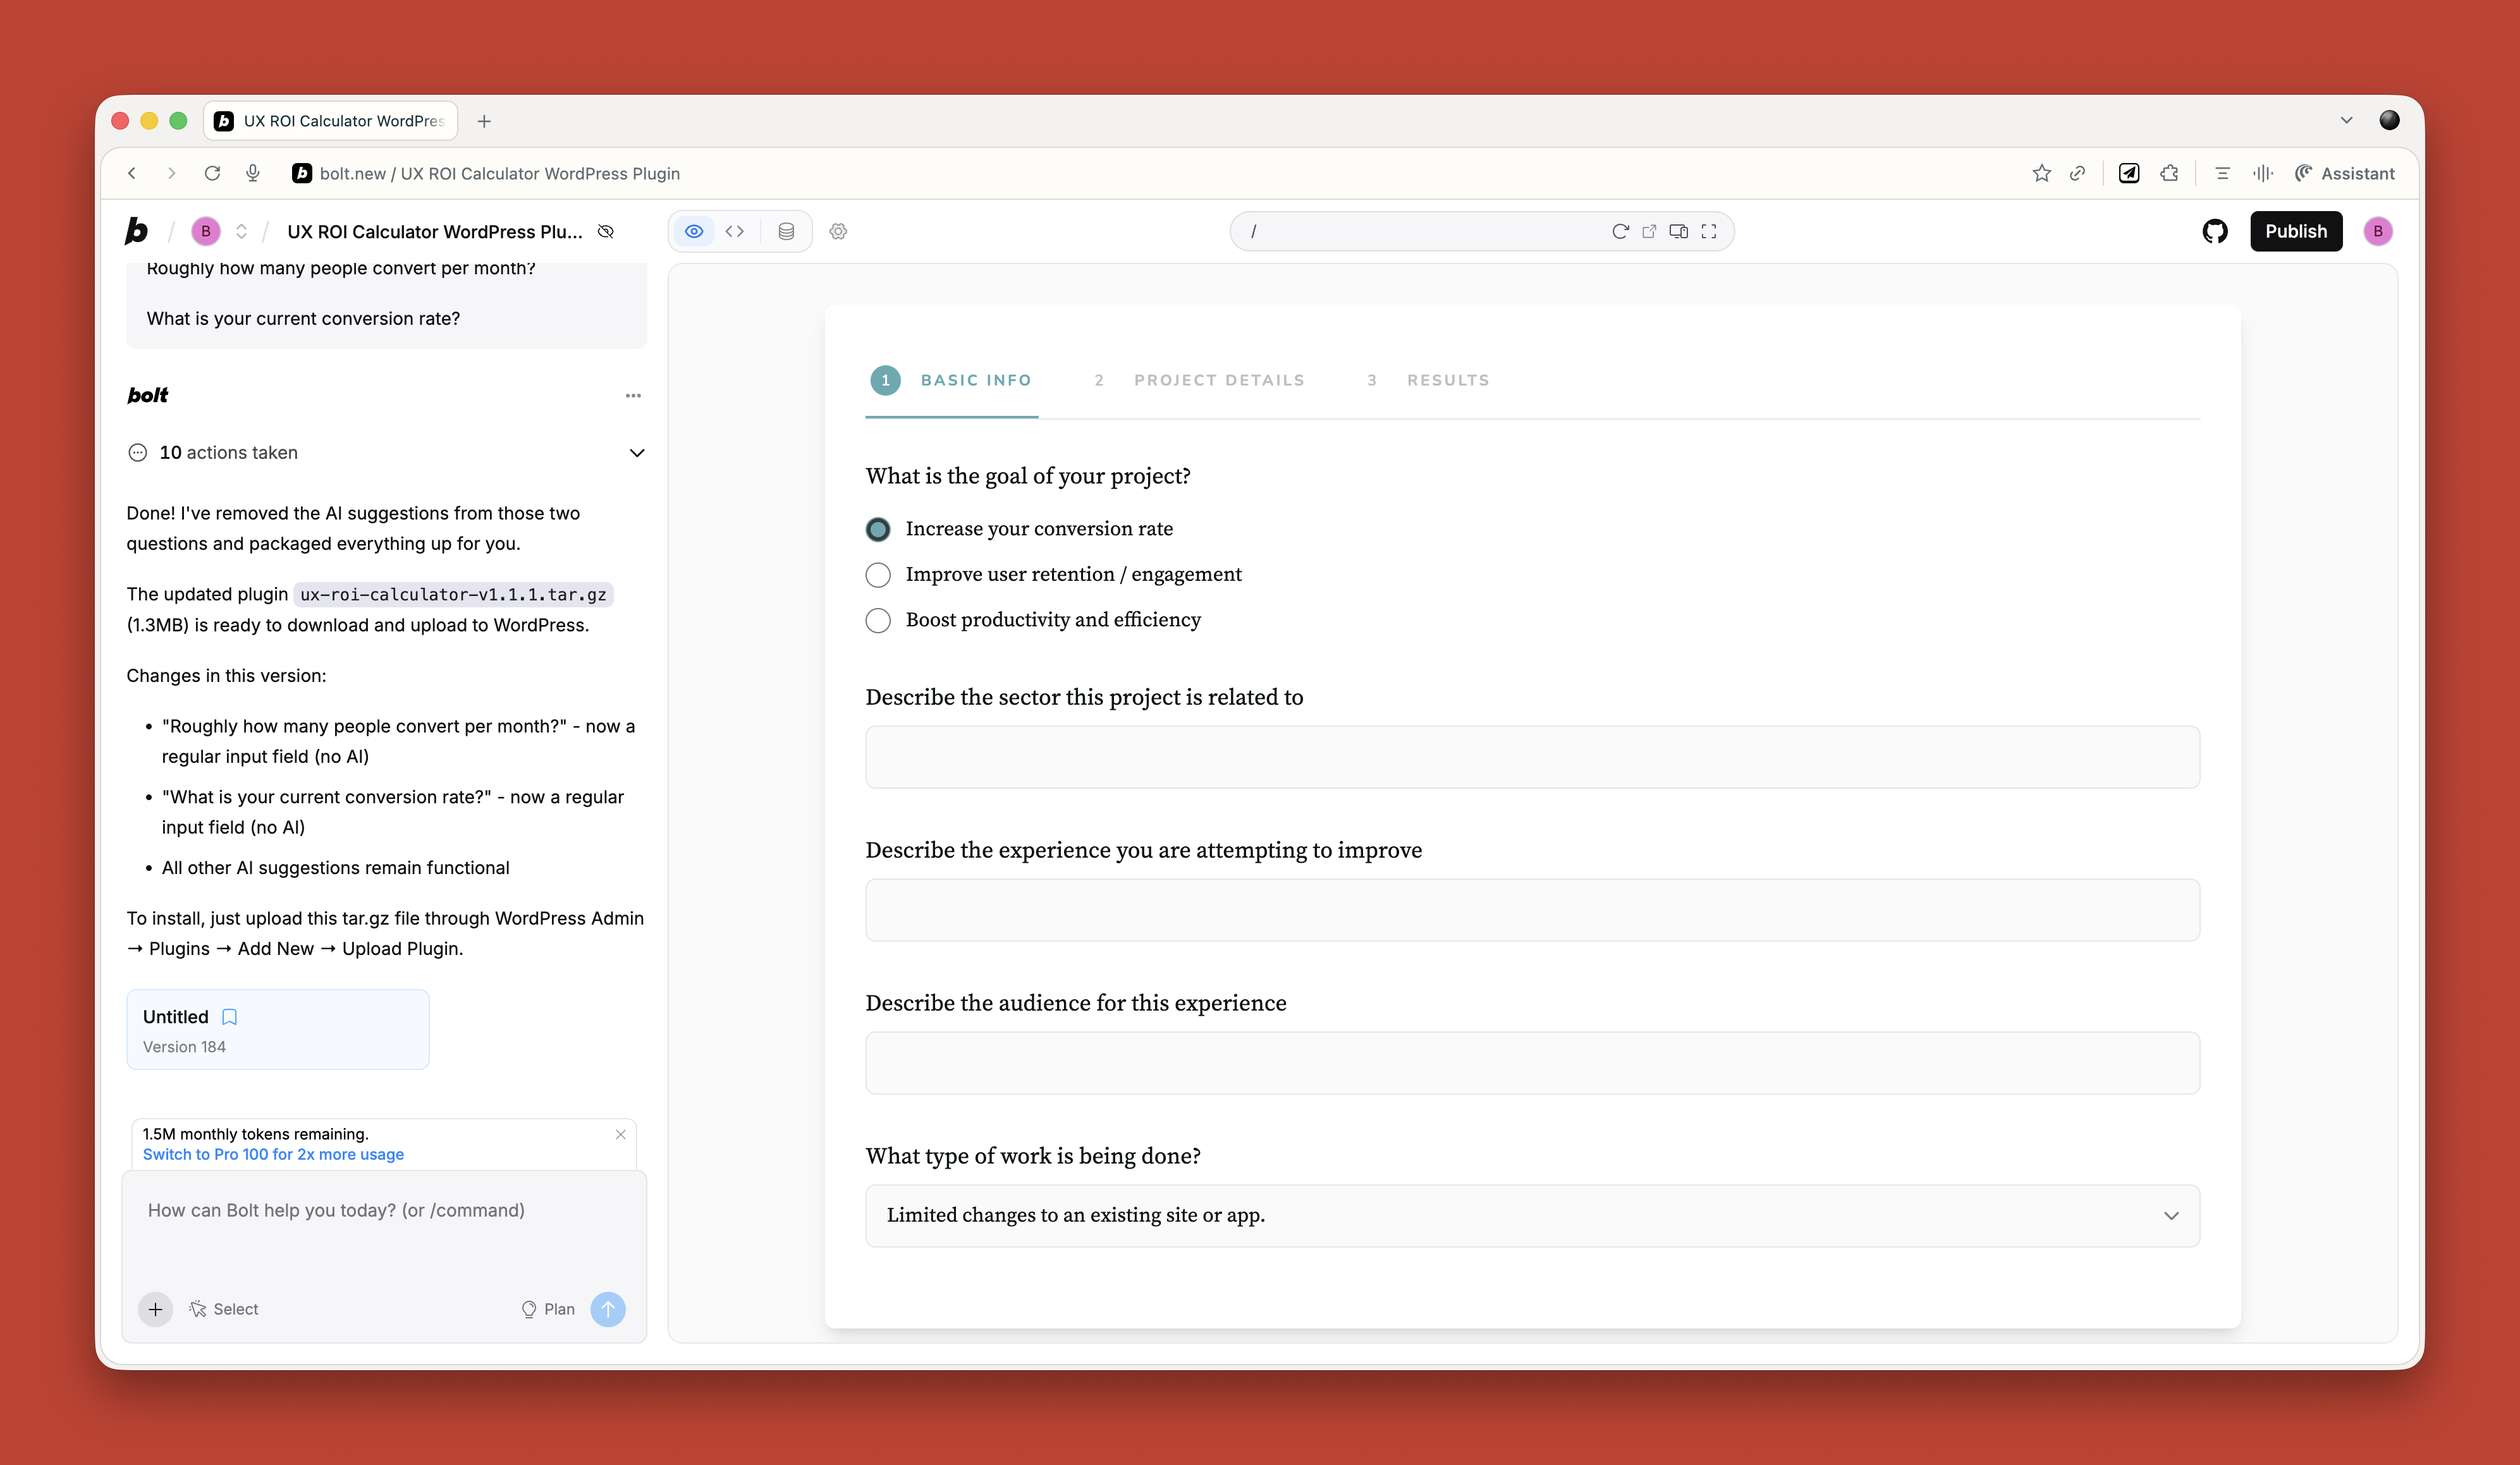Open the type of work dropdown
Image resolution: width=2520 pixels, height=1465 pixels.
pos(1531,1215)
